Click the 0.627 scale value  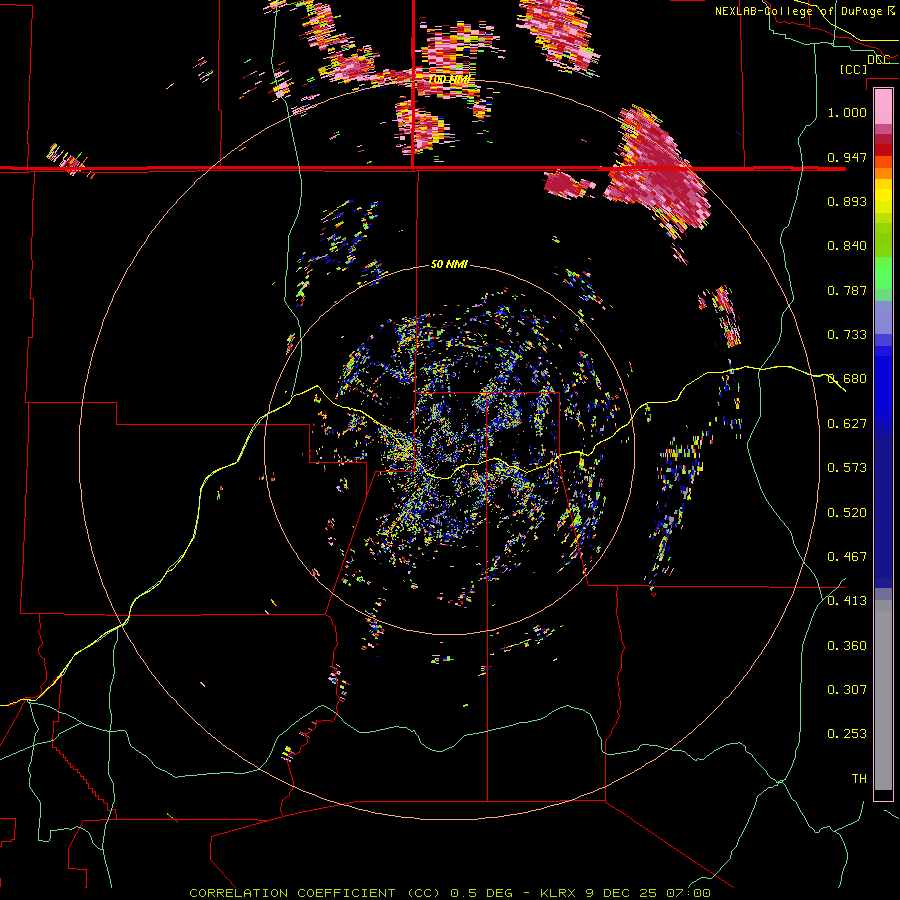click(x=847, y=424)
